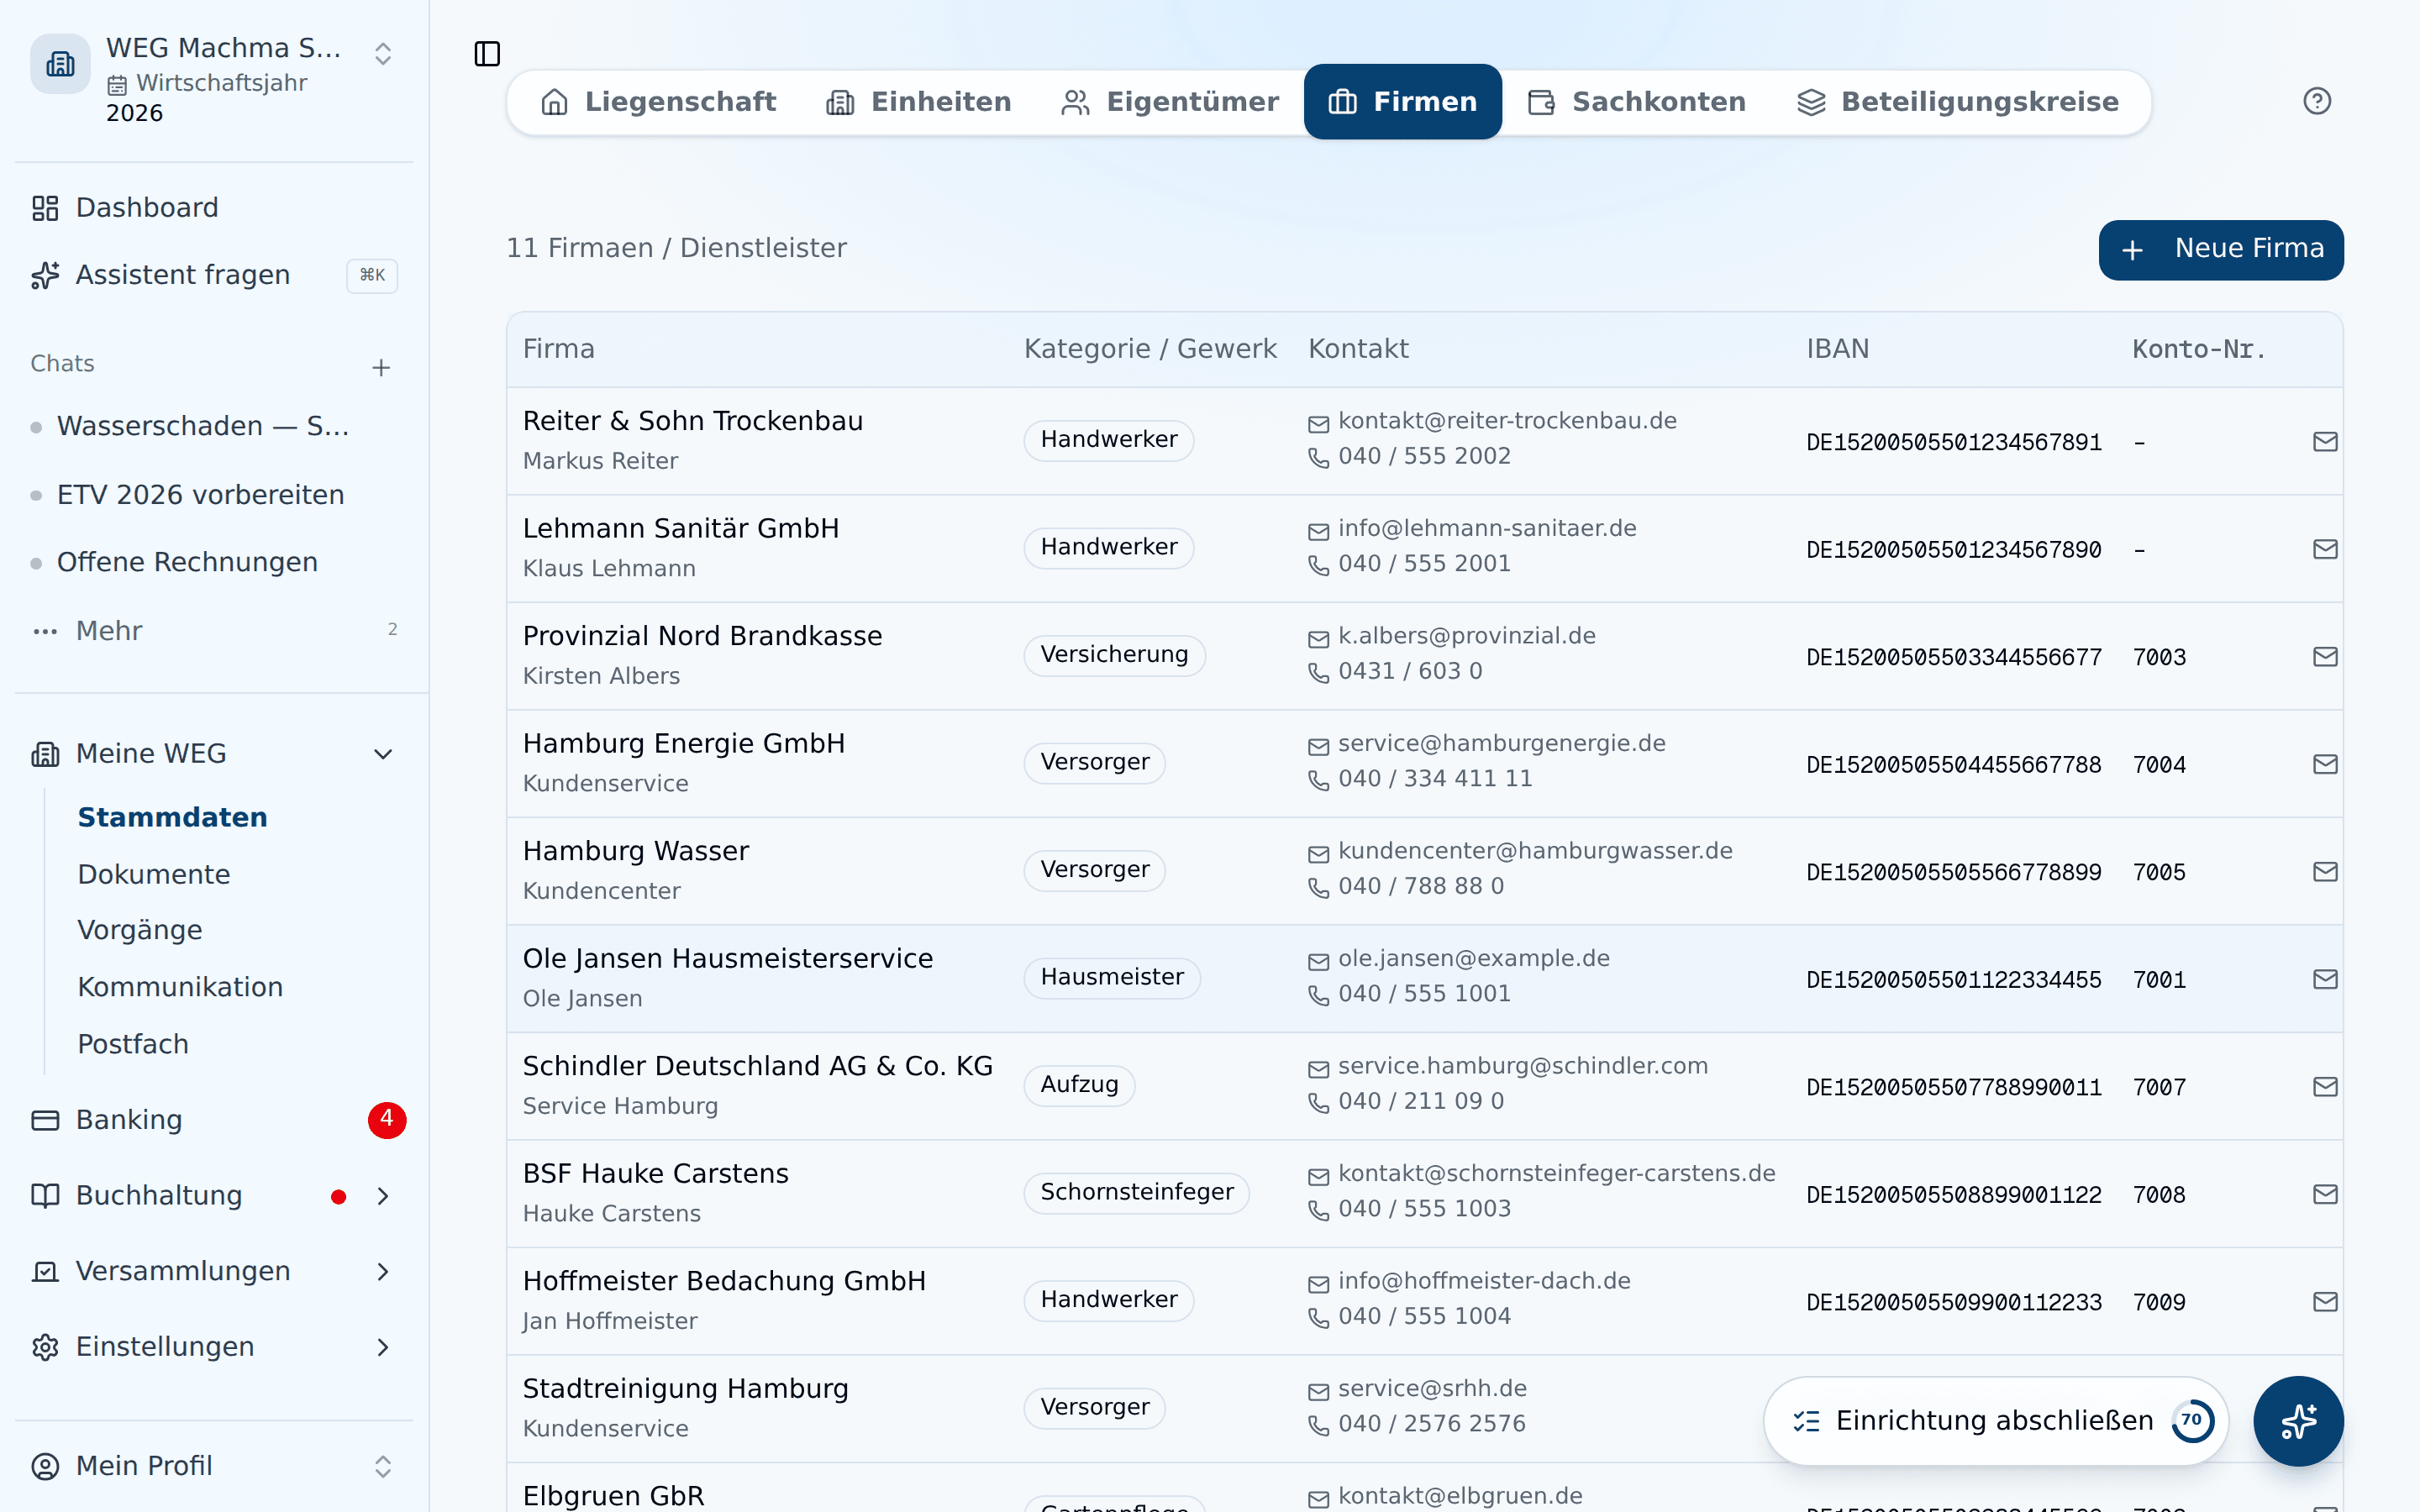
Task: Click the red Banking notification badge
Action: point(387,1120)
